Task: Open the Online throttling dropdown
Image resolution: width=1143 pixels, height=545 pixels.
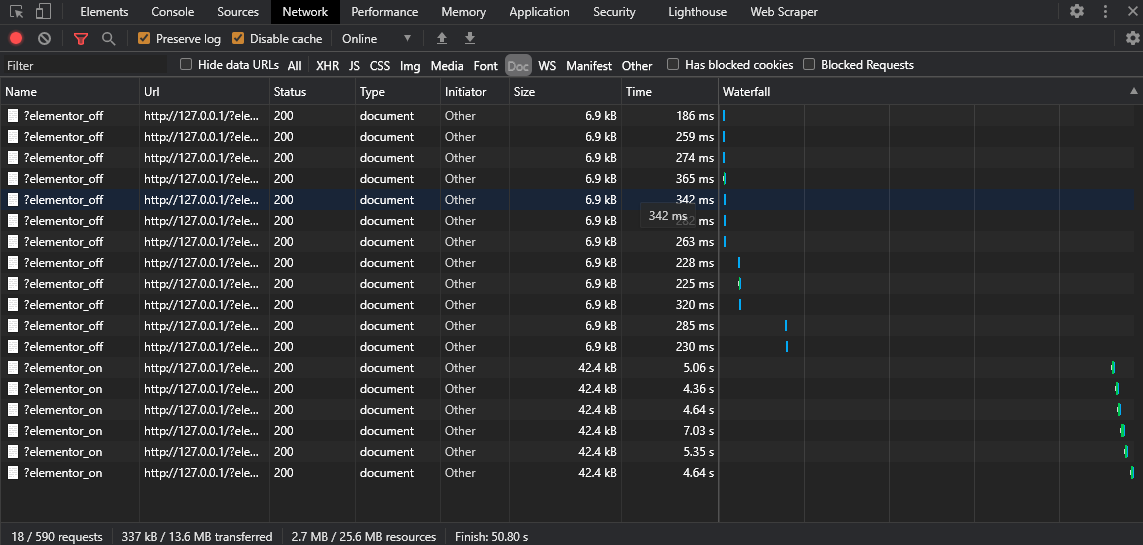Action: [377, 39]
